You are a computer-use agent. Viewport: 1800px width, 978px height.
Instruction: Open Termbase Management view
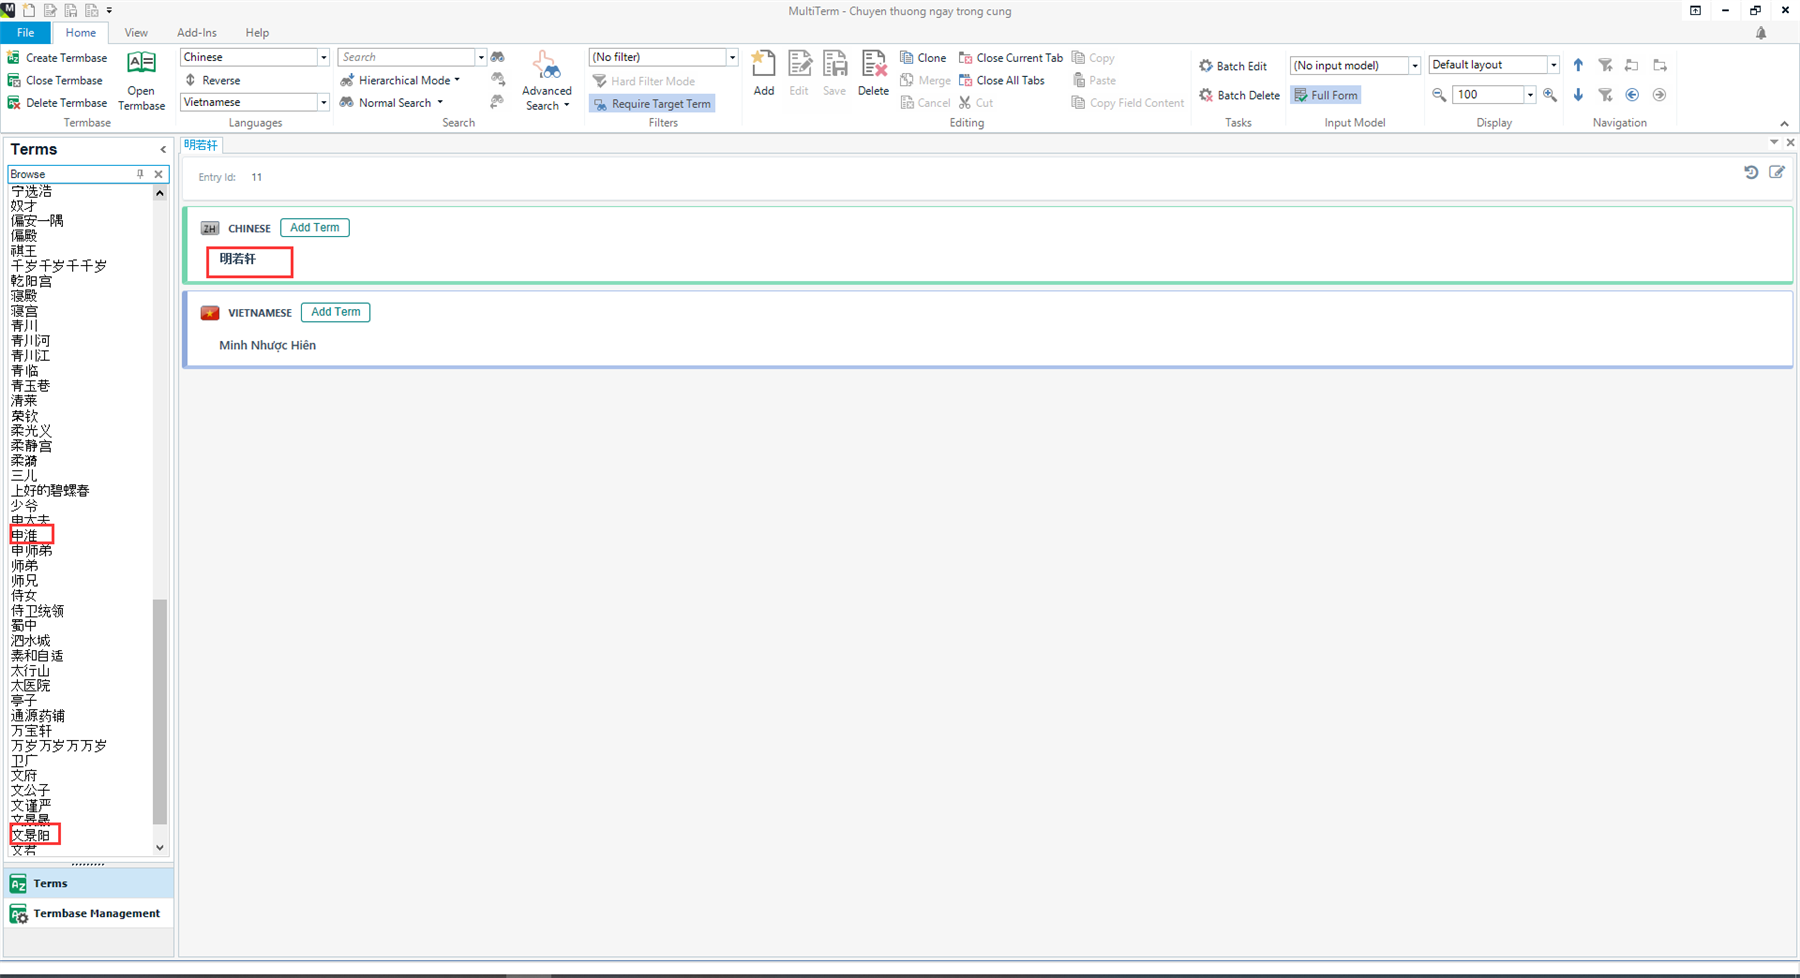(x=89, y=914)
